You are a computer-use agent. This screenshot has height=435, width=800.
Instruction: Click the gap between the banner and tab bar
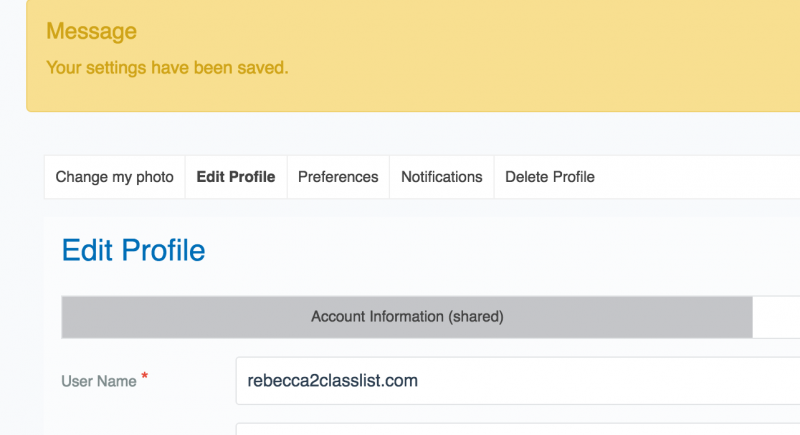408,134
